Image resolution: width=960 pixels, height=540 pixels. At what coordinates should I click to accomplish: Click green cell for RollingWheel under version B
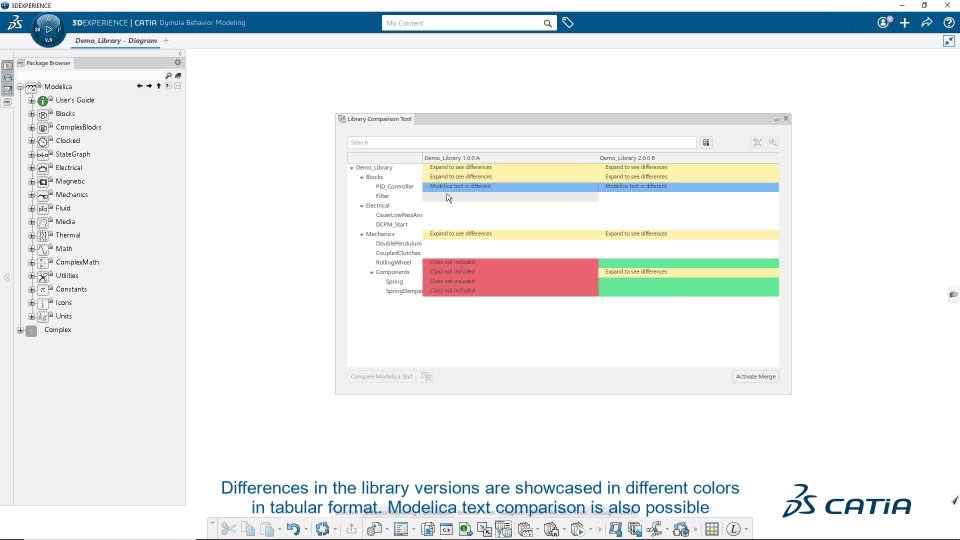tap(688, 263)
